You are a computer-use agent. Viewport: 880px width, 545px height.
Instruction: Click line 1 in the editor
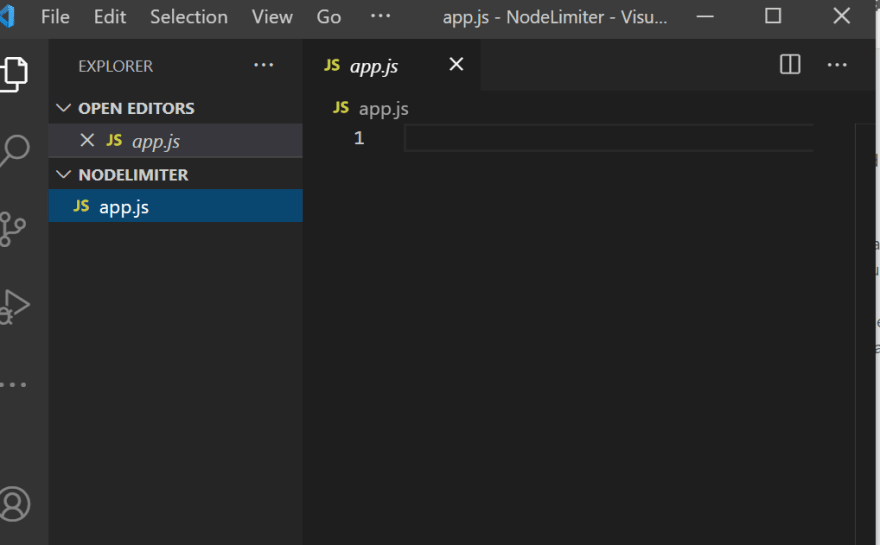coord(608,138)
